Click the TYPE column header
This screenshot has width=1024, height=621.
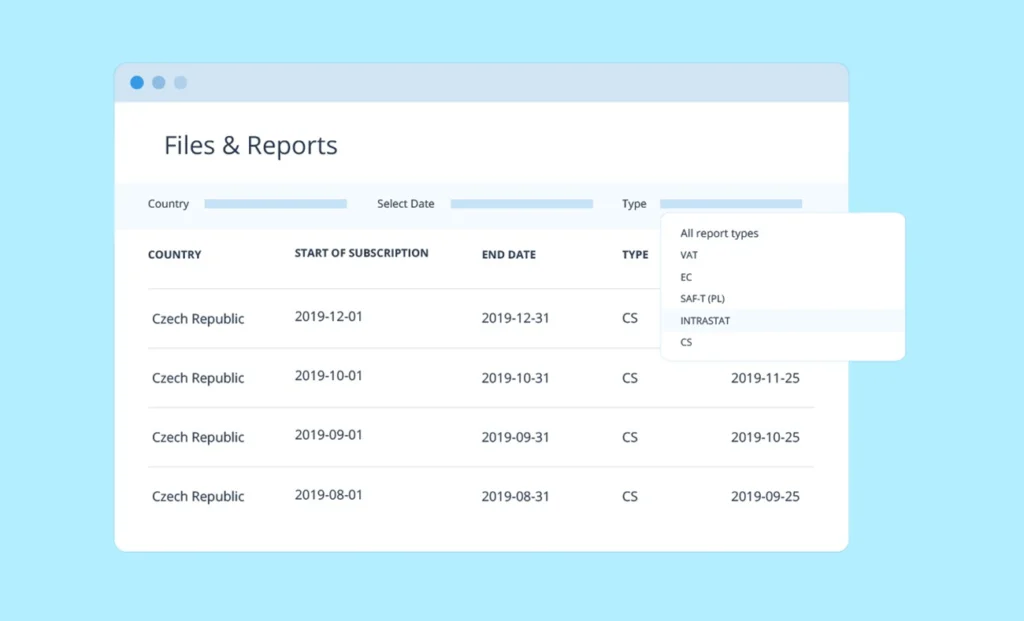635,255
